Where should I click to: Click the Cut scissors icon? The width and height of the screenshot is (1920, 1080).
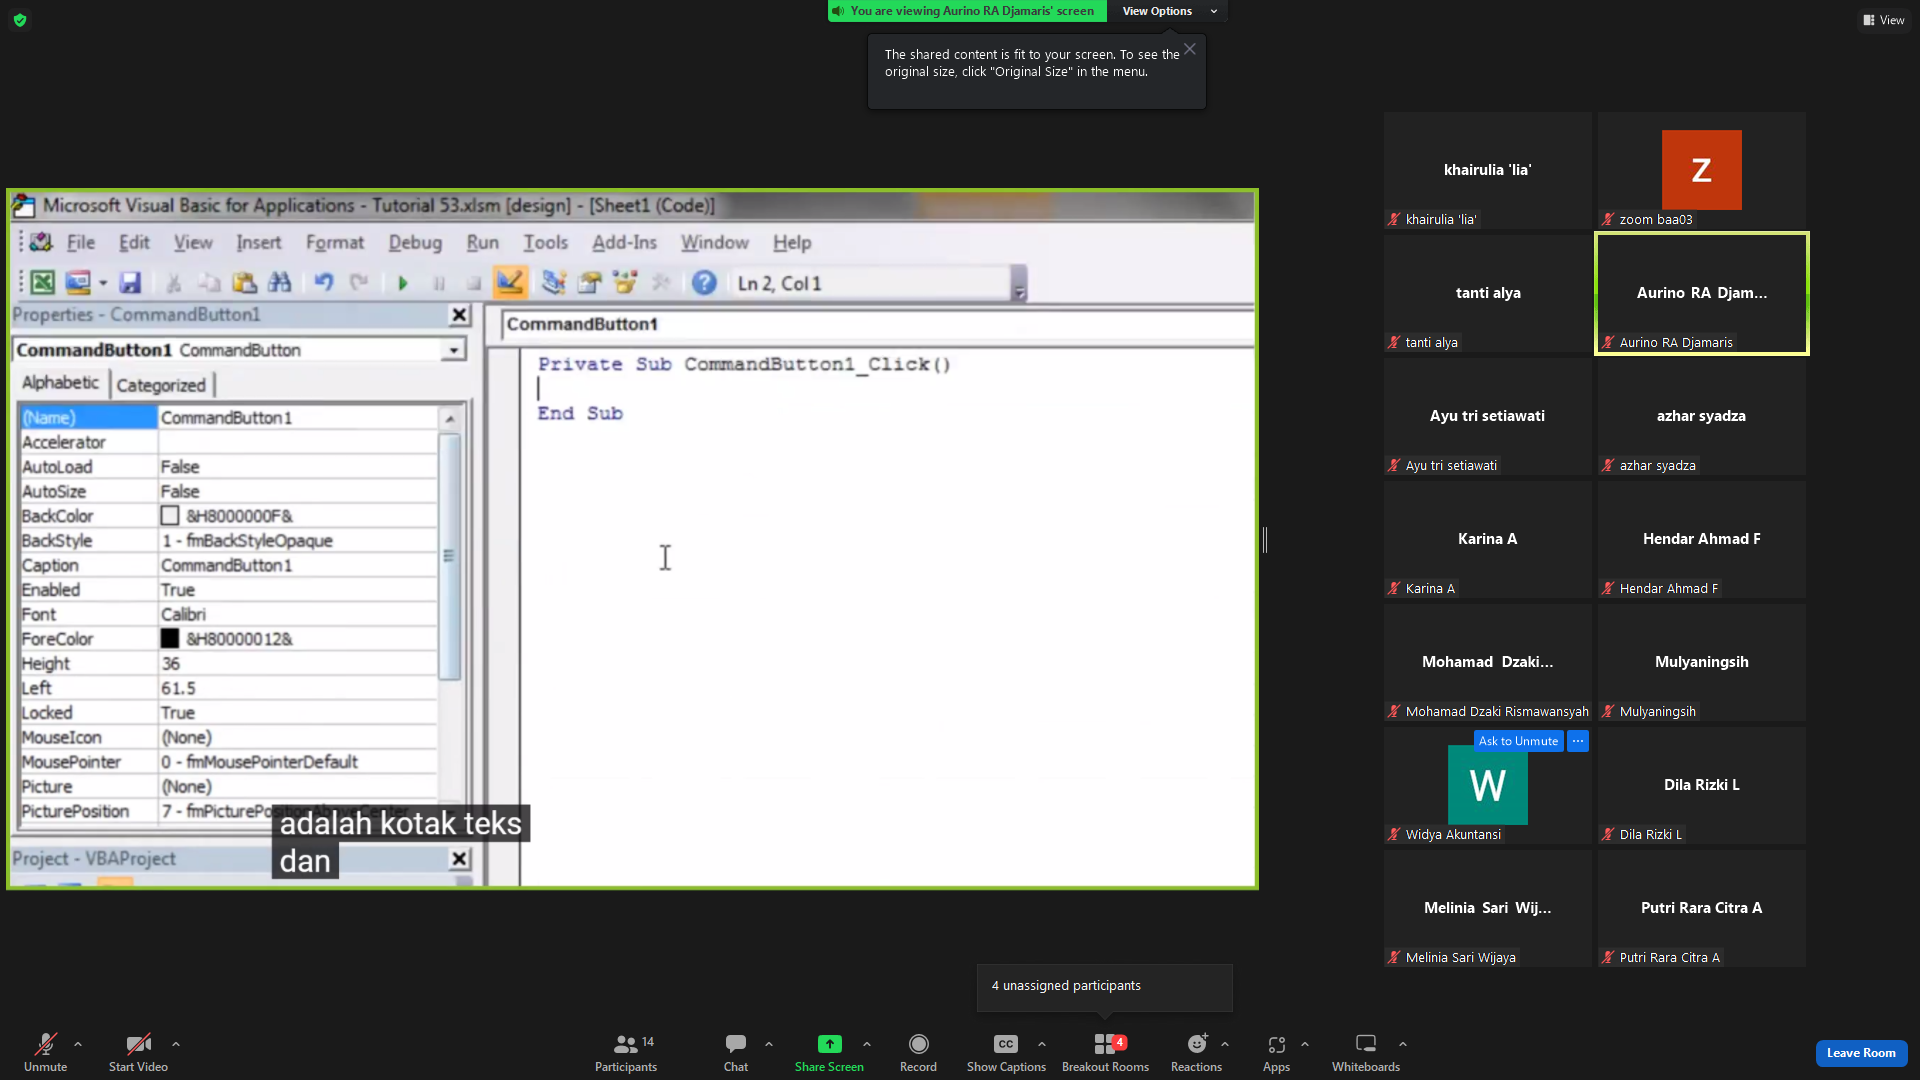[x=173, y=283]
